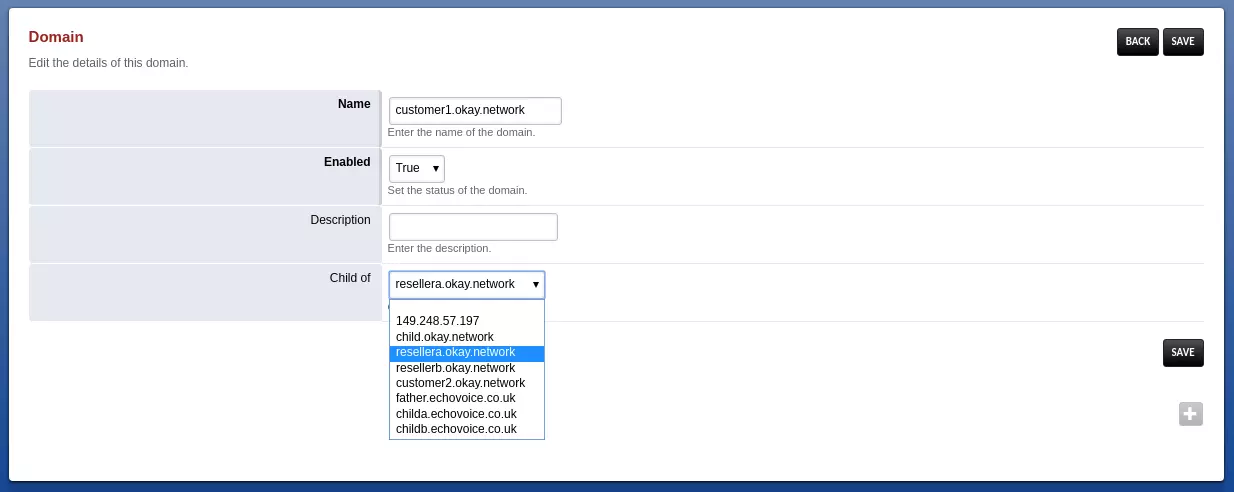Choose resellerb.okay.network option
Viewport: 1234px width, 492px height.
(x=467, y=368)
